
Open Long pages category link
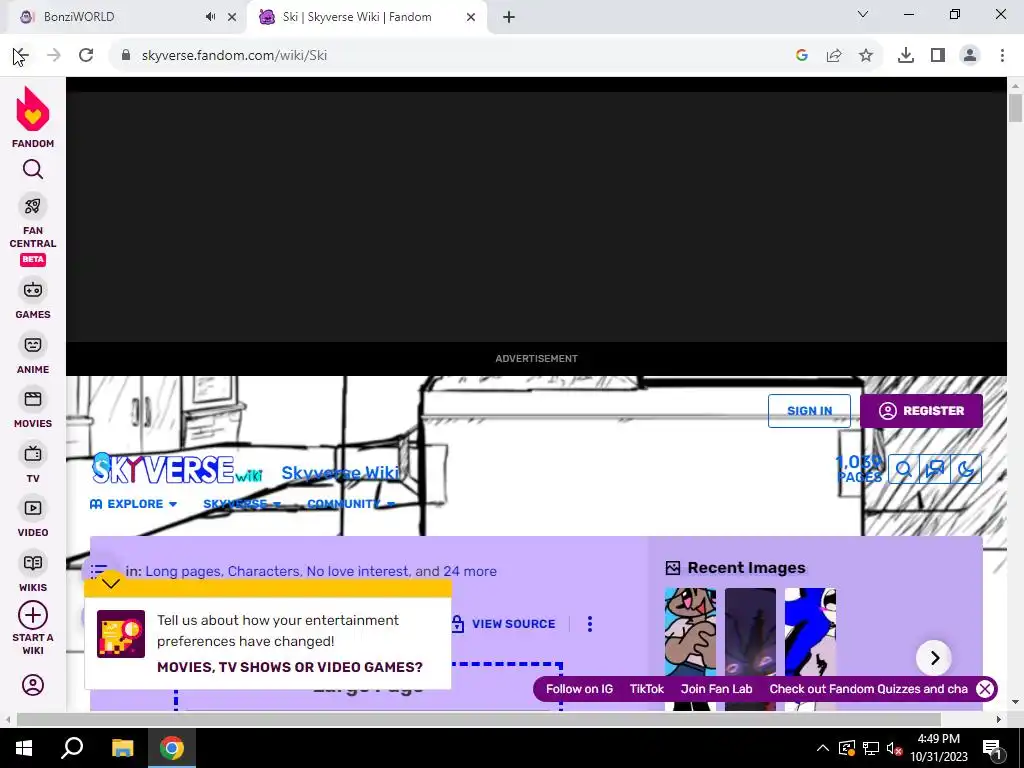(x=183, y=571)
